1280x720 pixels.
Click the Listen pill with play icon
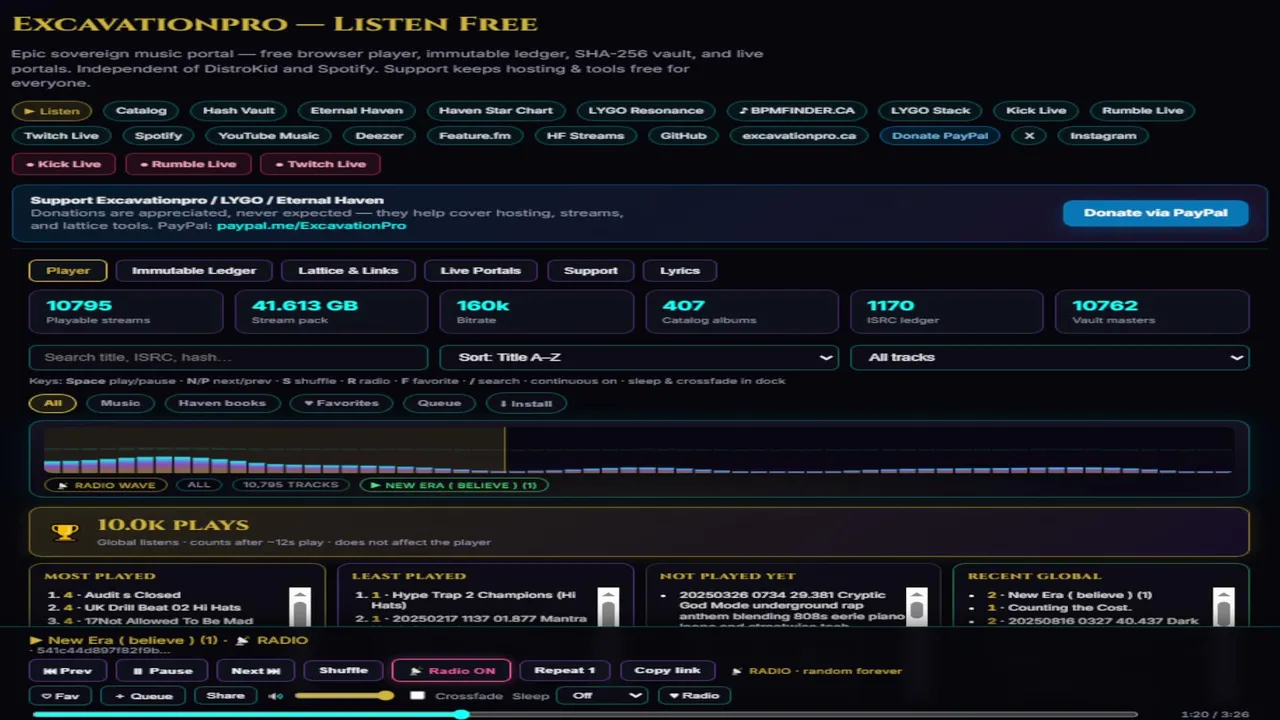tap(52, 111)
